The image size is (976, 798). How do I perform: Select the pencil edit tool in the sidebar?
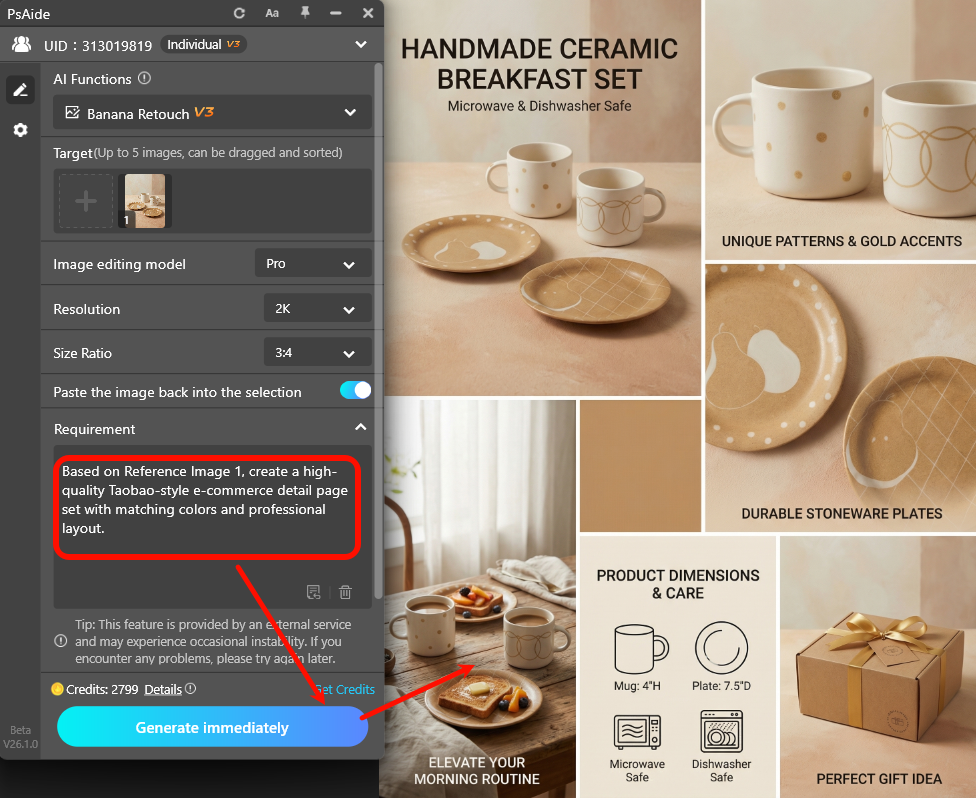pos(20,90)
